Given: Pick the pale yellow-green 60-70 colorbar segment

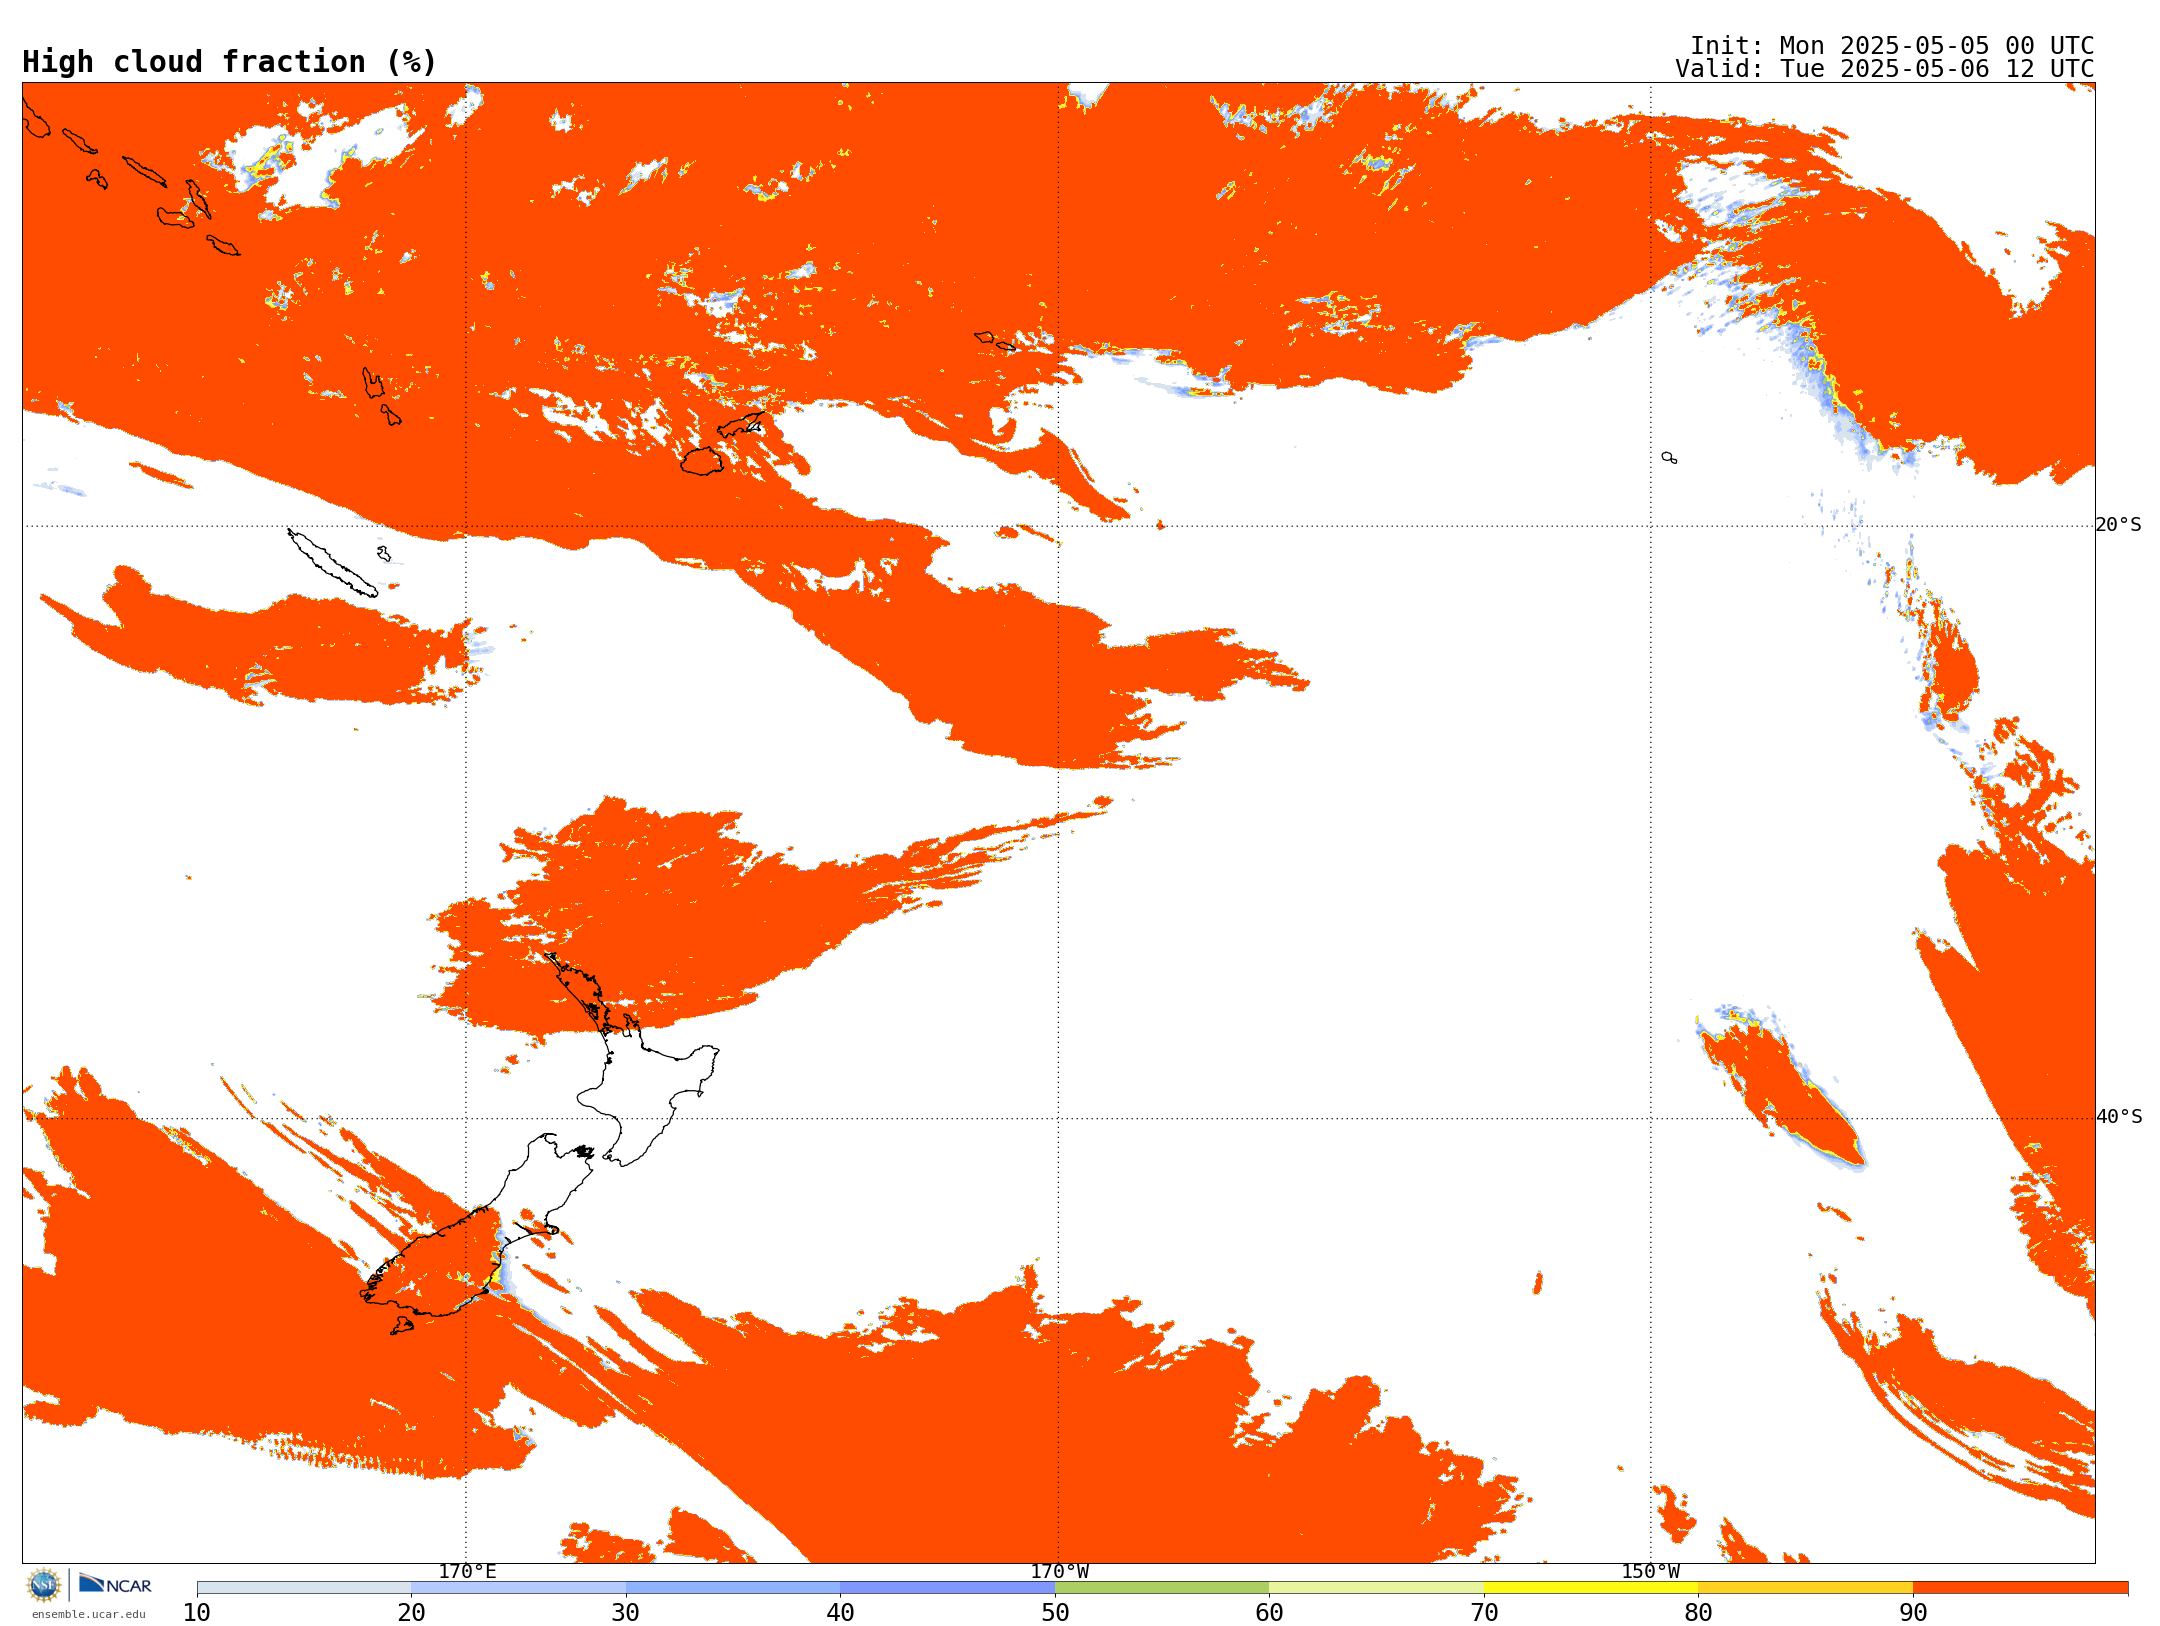Looking at the screenshot, I should pyautogui.click(x=1377, y=1588).
